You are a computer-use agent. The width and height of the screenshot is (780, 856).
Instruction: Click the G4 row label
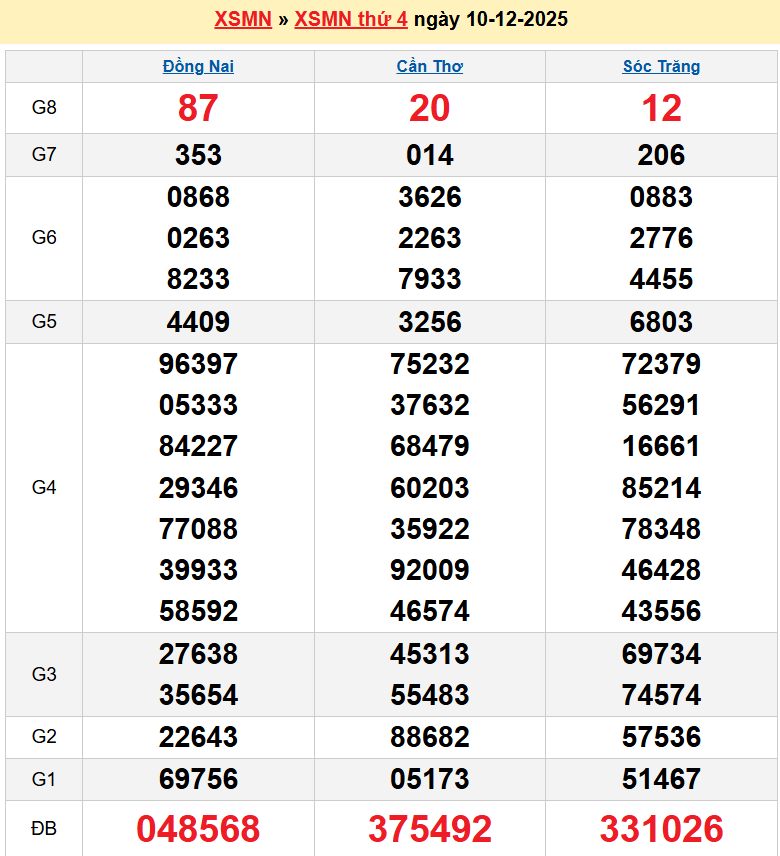pyautogui.click(x=44, y=488)
